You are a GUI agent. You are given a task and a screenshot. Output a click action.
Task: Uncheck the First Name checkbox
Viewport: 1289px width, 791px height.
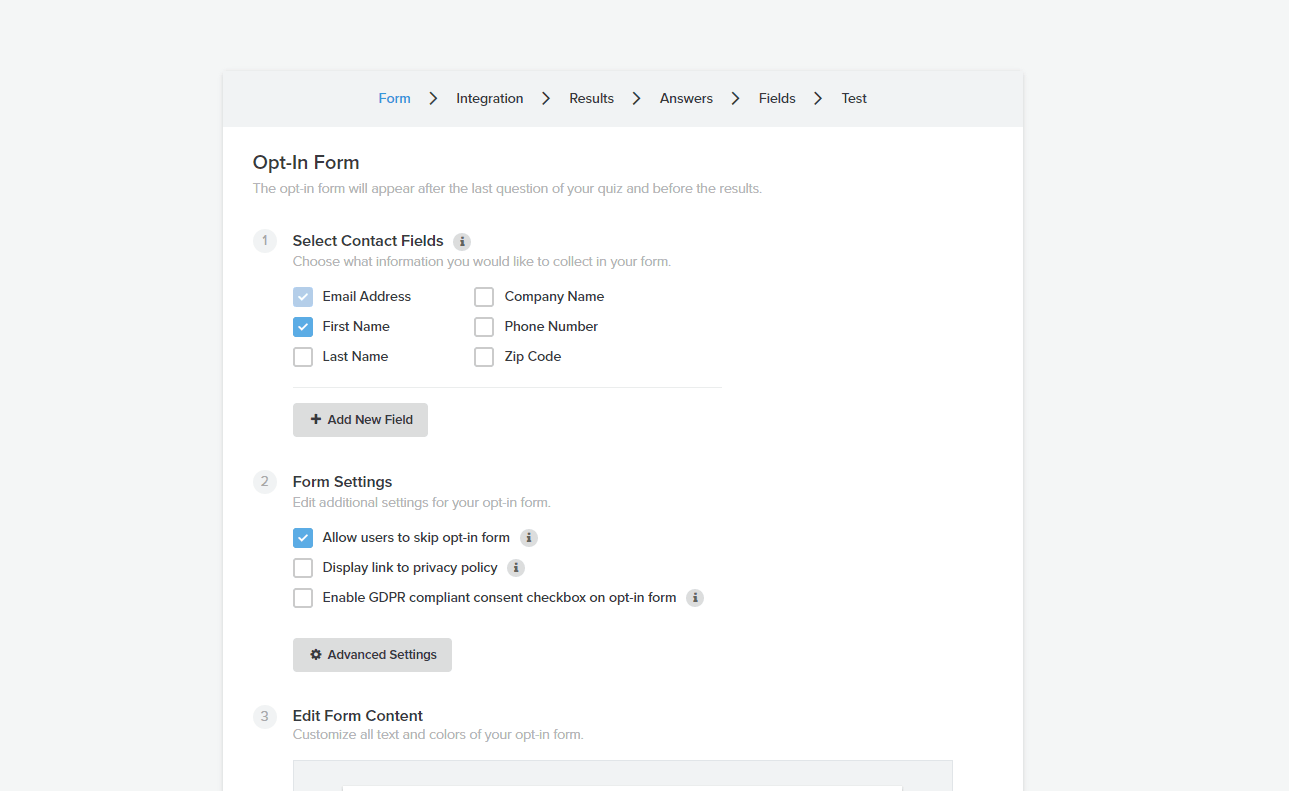pyautogui.click(x=303, y=327)
